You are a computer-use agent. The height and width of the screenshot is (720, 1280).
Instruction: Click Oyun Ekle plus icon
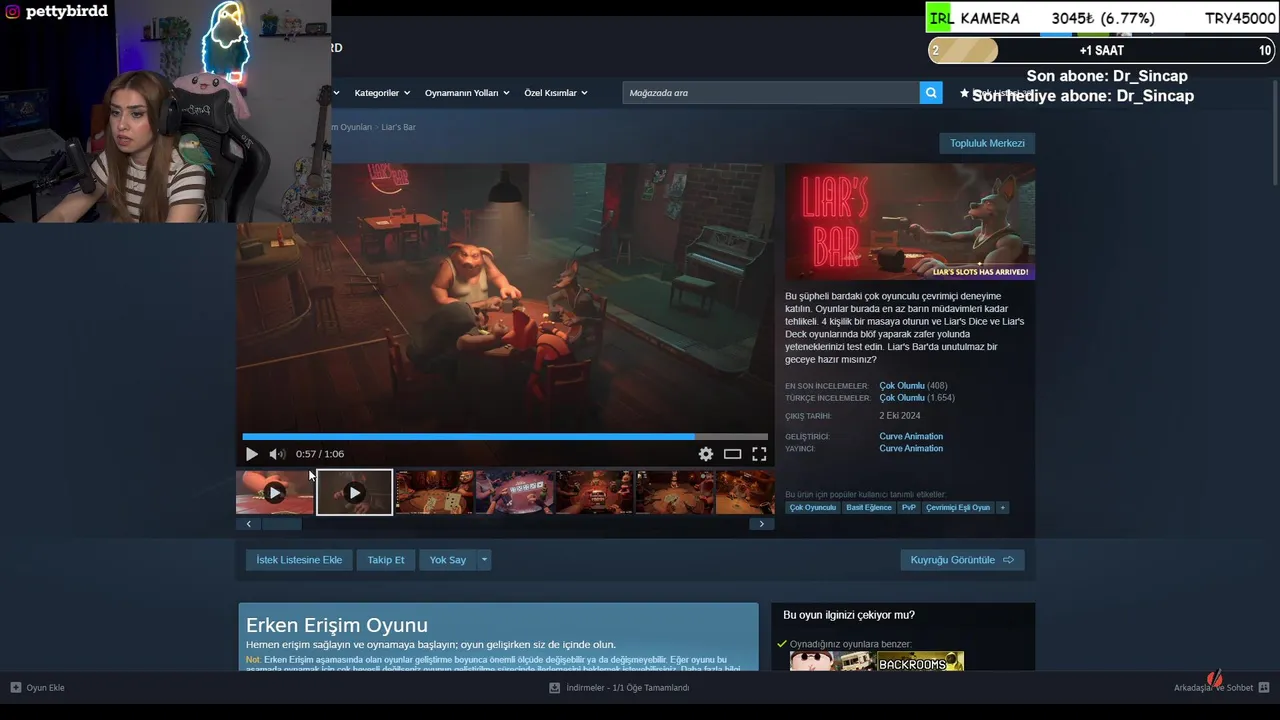point(16,688)
